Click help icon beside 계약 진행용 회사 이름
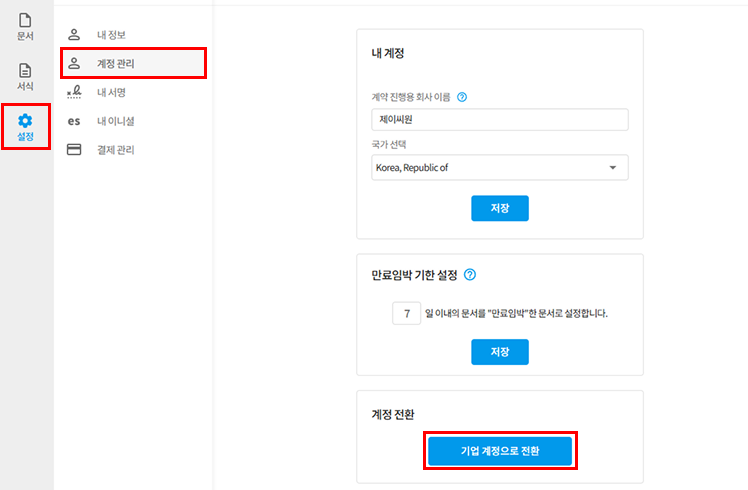This screenshot has width=748, height=490. 462,98
